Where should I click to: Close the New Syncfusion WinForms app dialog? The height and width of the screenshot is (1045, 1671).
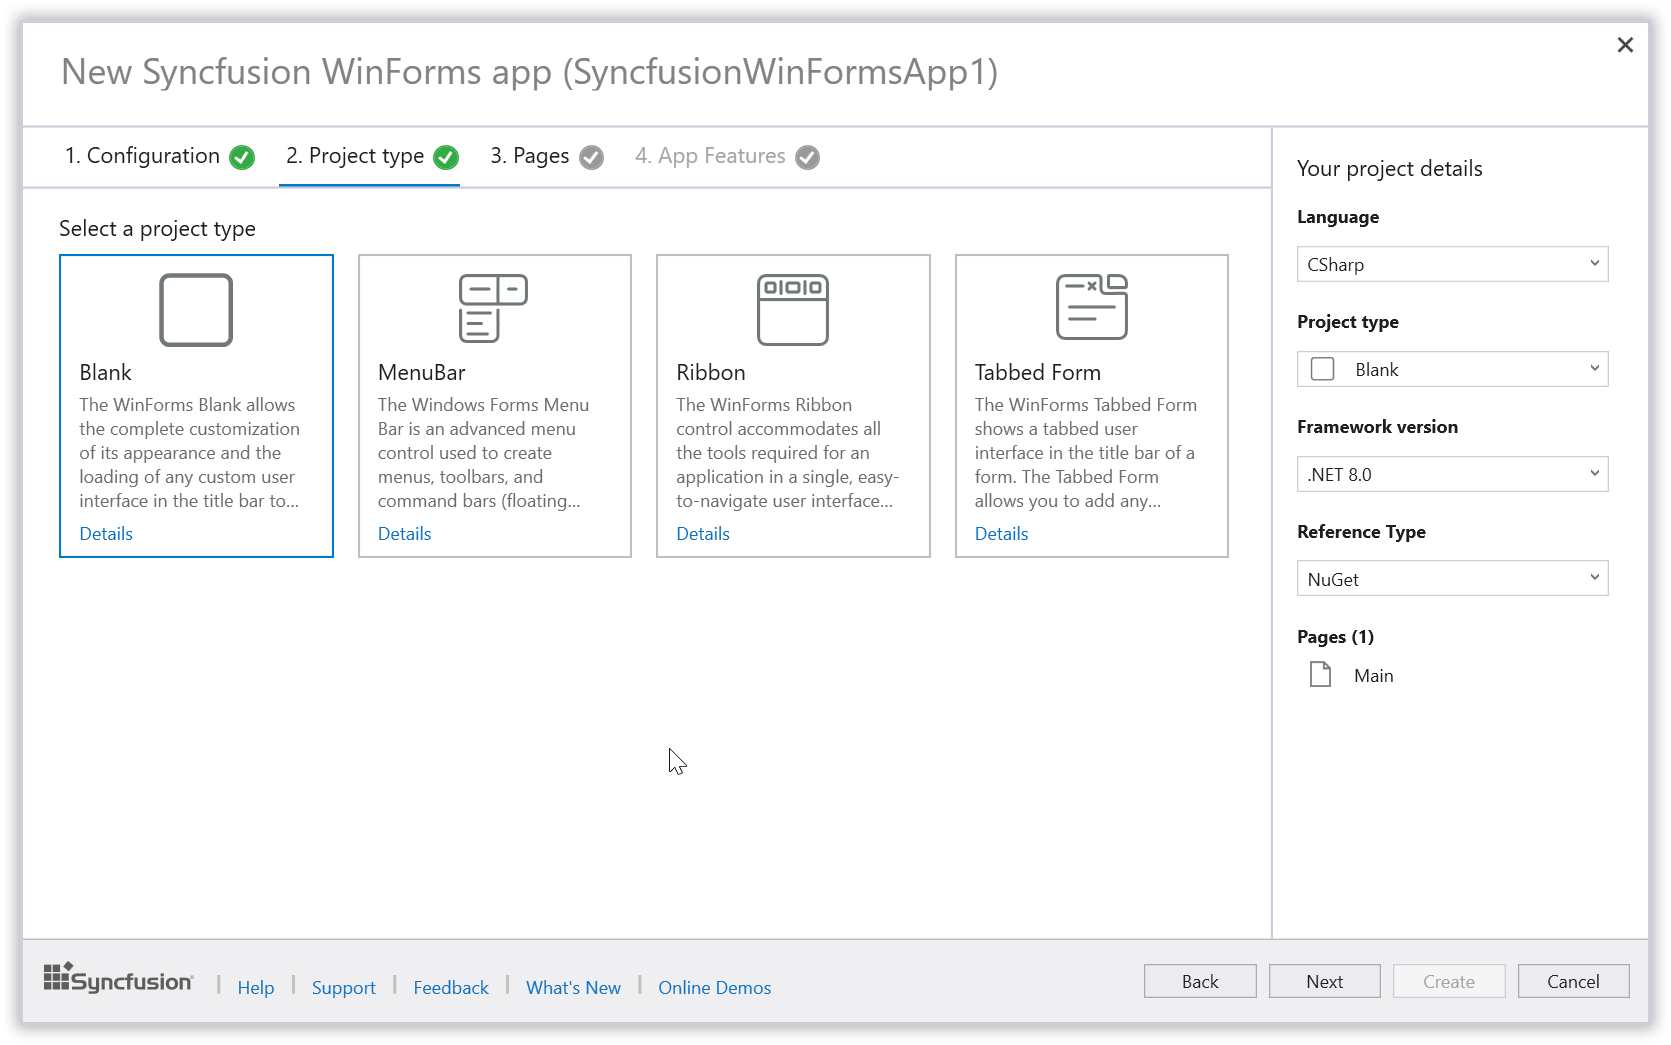1625,45
